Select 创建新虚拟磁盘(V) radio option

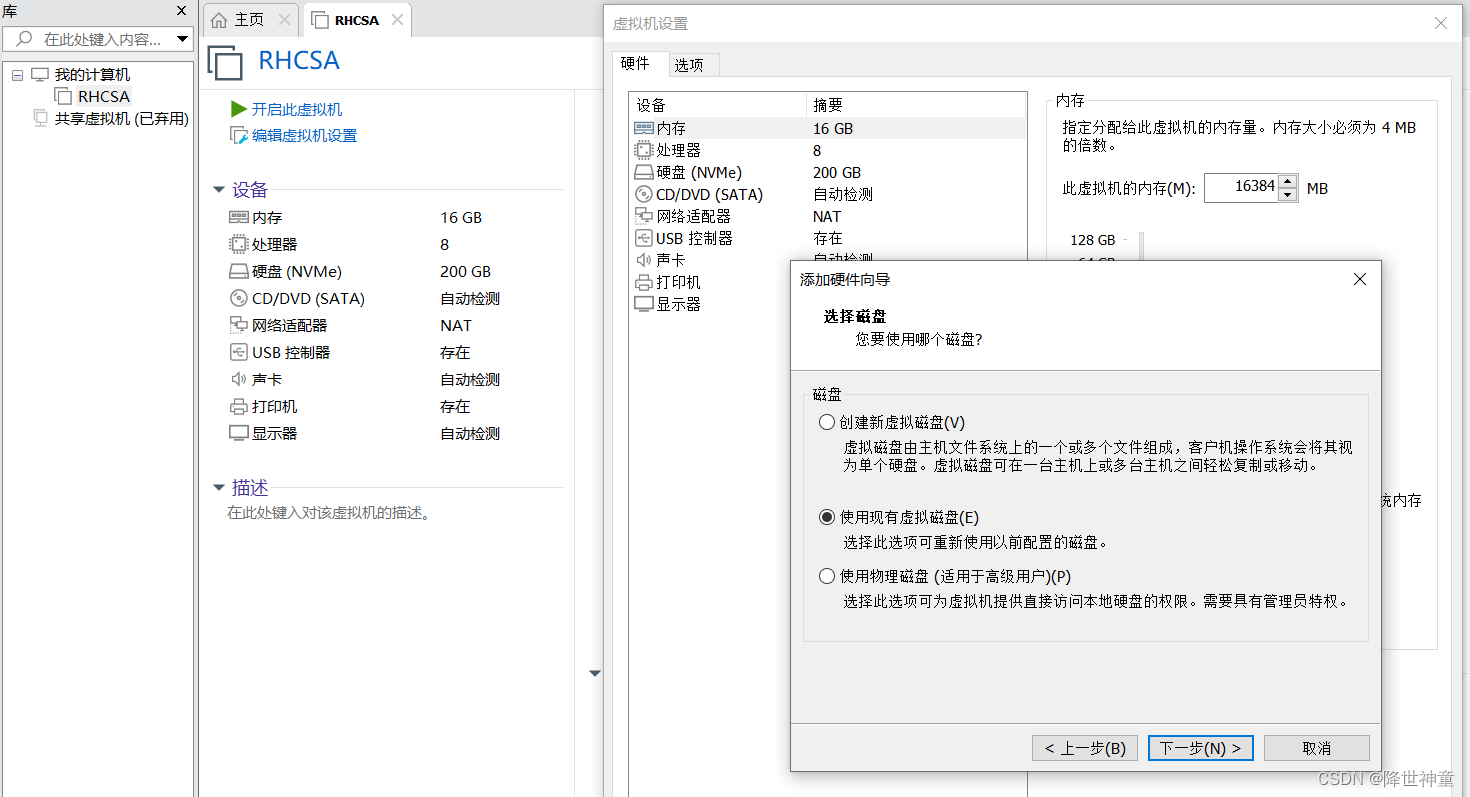[x=827, y=422]
